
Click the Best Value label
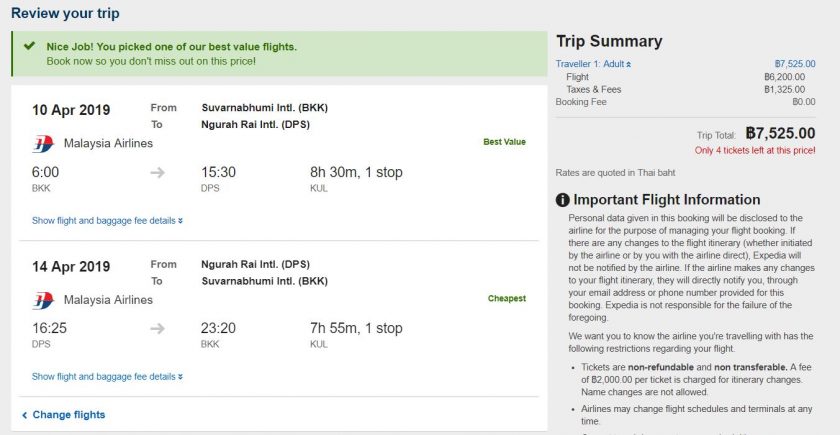click(504, 142)
